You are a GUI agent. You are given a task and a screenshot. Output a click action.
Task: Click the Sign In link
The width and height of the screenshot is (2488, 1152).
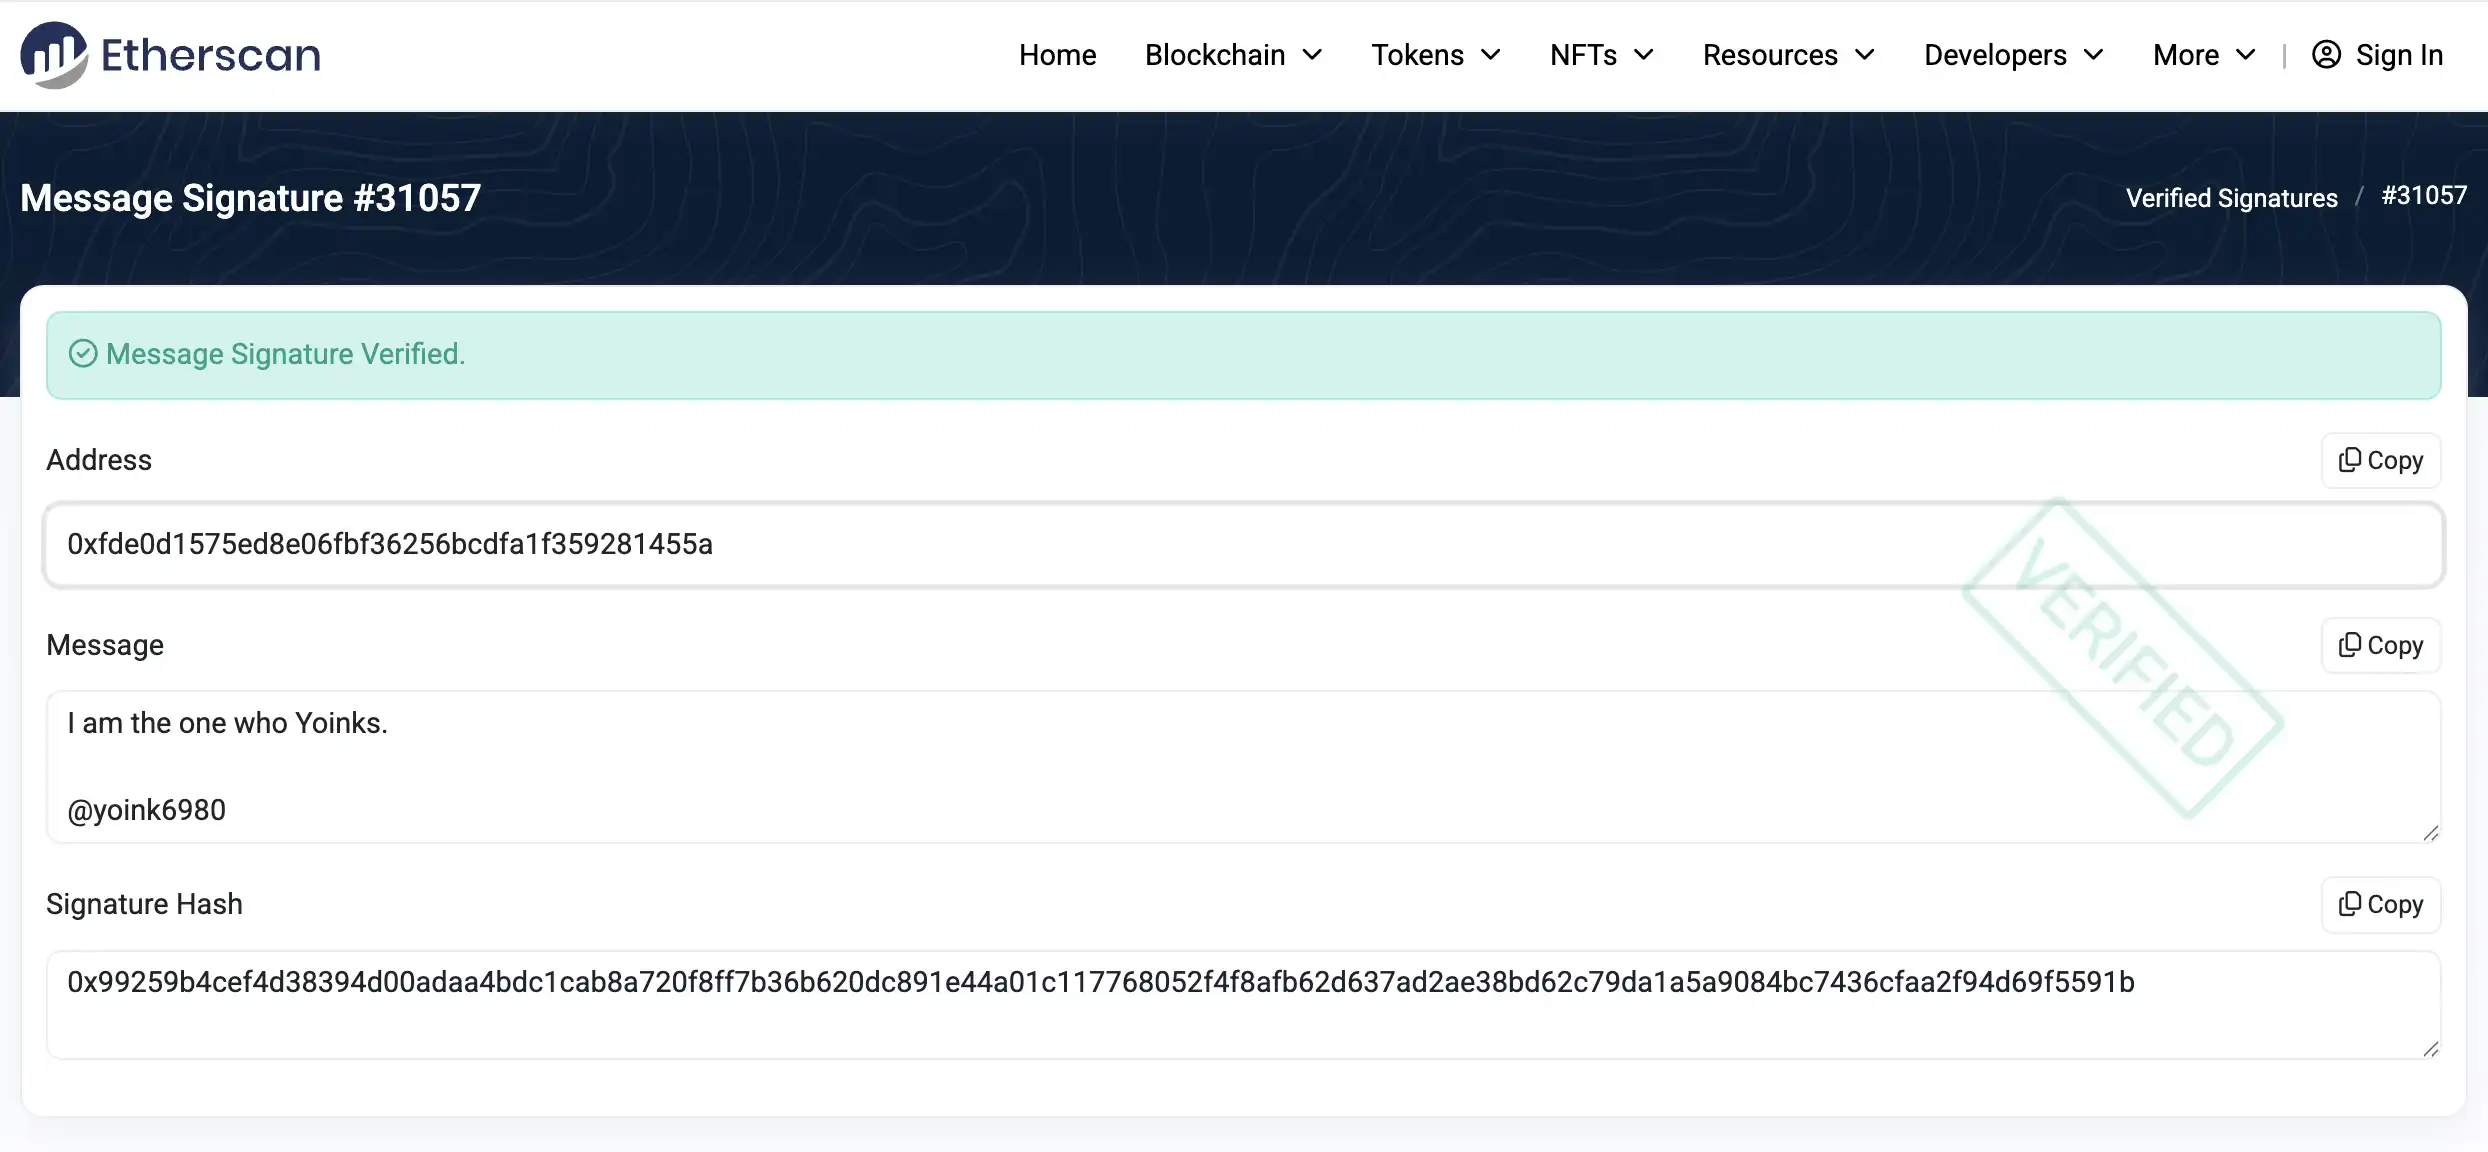point(2398,55)
